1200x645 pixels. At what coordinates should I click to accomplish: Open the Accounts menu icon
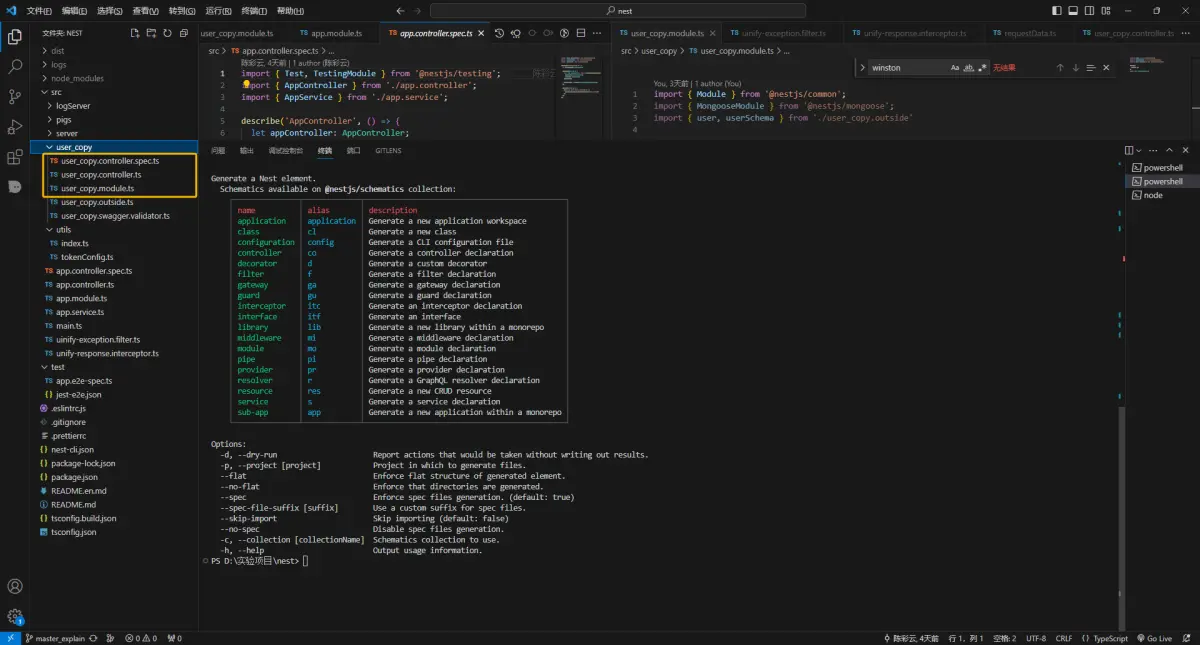15,586
